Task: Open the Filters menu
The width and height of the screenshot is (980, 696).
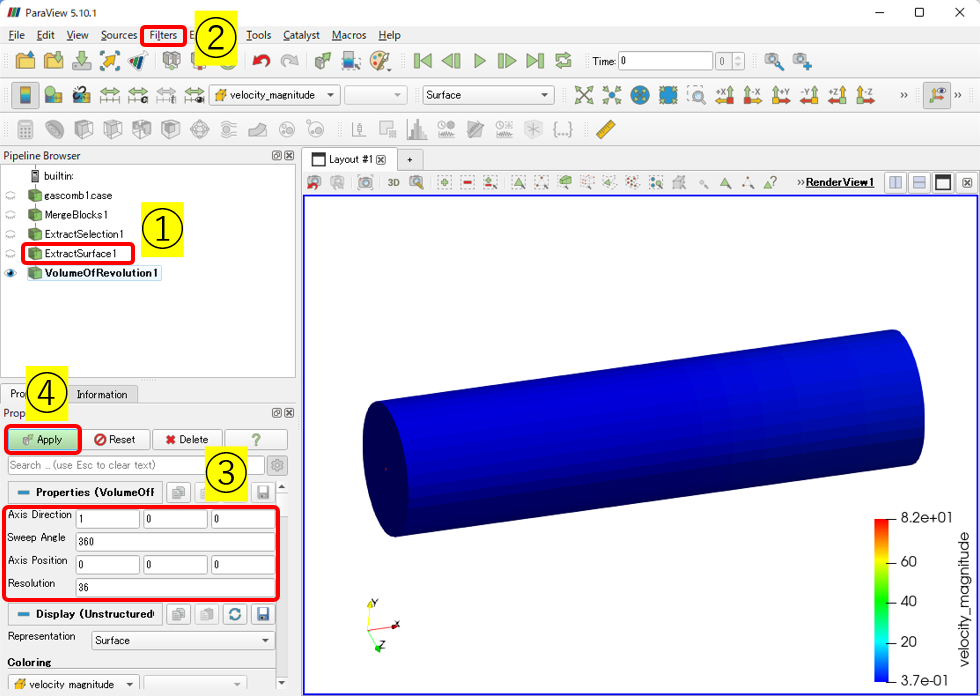Action: click(163, 35)
